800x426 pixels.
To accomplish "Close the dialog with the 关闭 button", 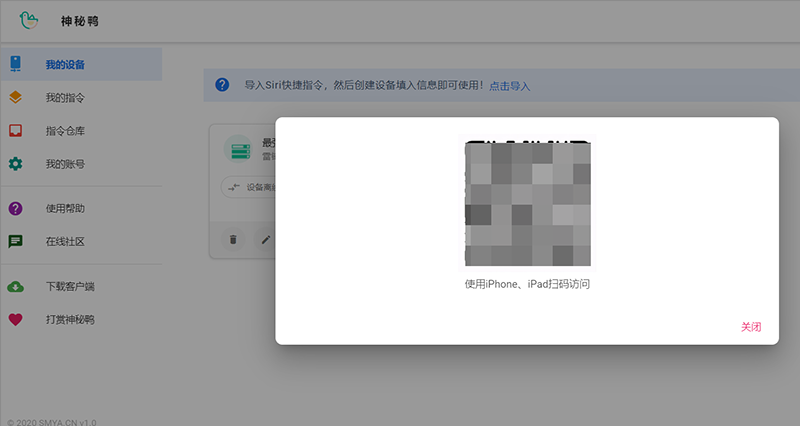I will (751, 327).
